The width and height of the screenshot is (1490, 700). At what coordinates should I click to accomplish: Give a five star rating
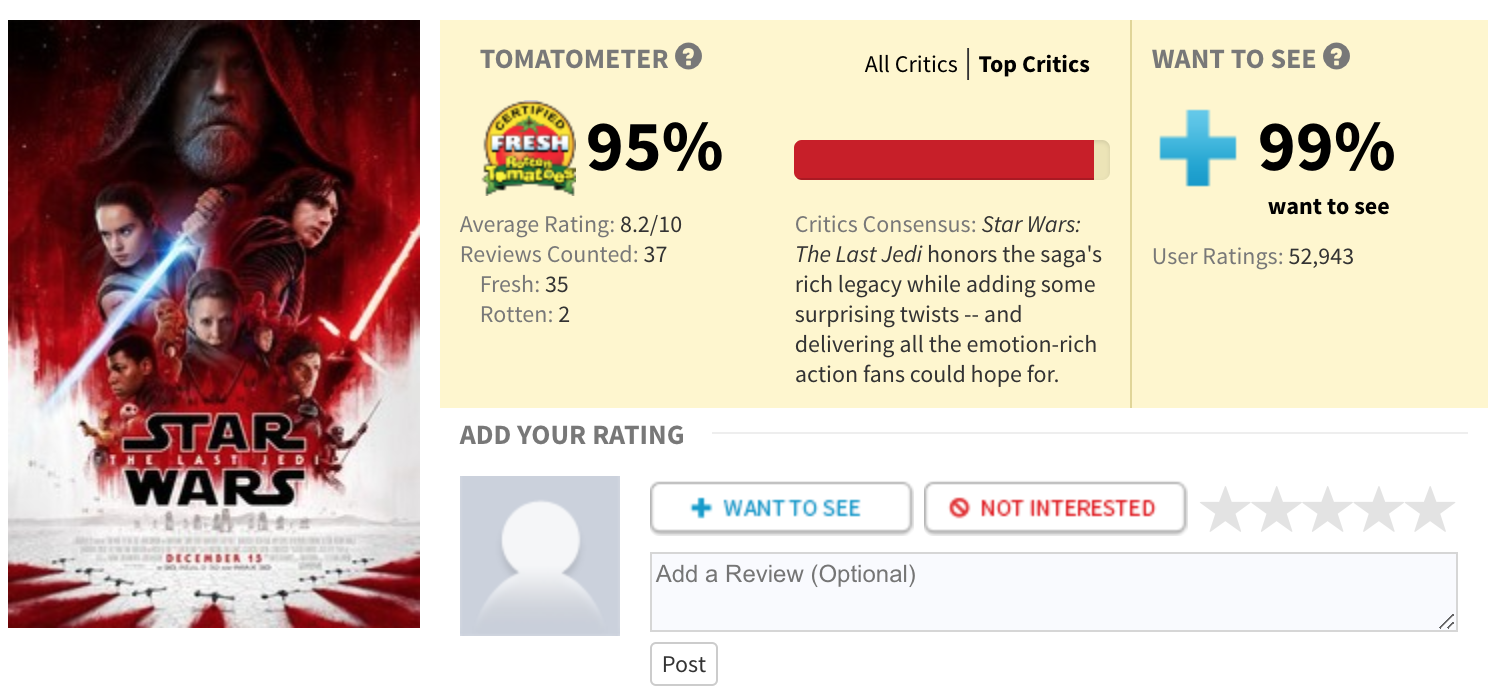[x=1430, y=510]
